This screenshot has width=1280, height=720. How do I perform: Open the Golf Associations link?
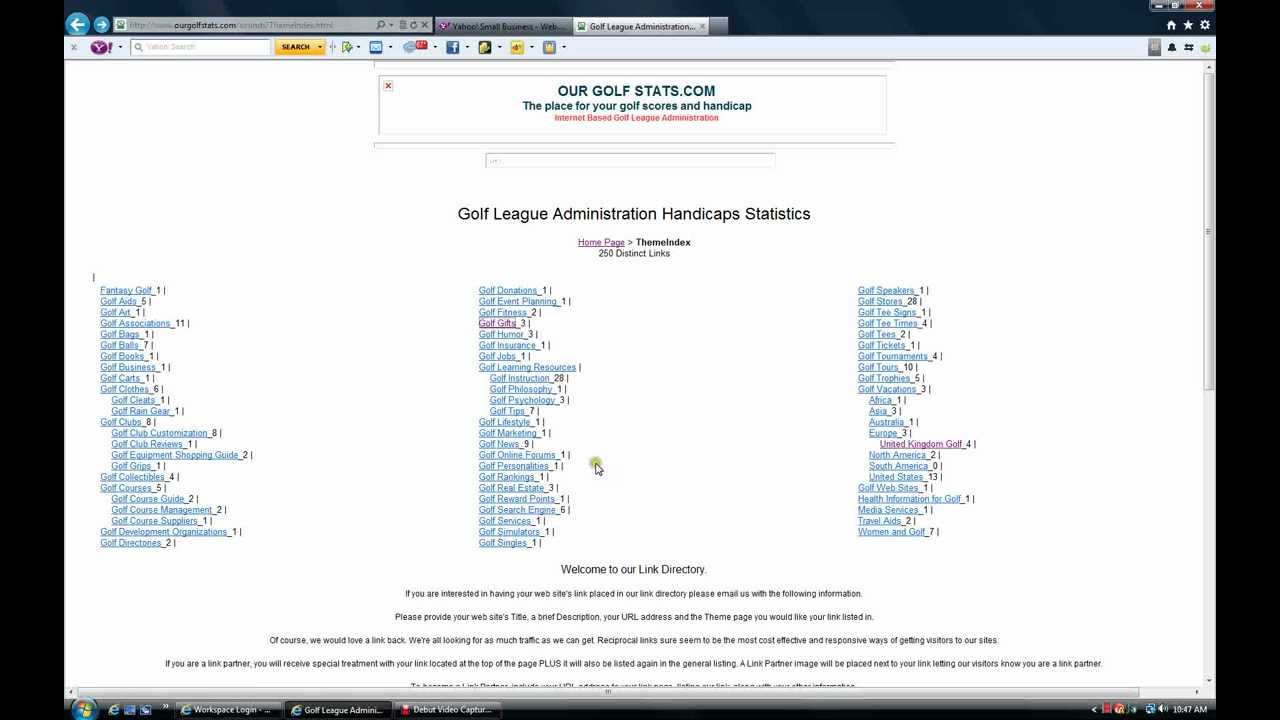coord(136,323)
